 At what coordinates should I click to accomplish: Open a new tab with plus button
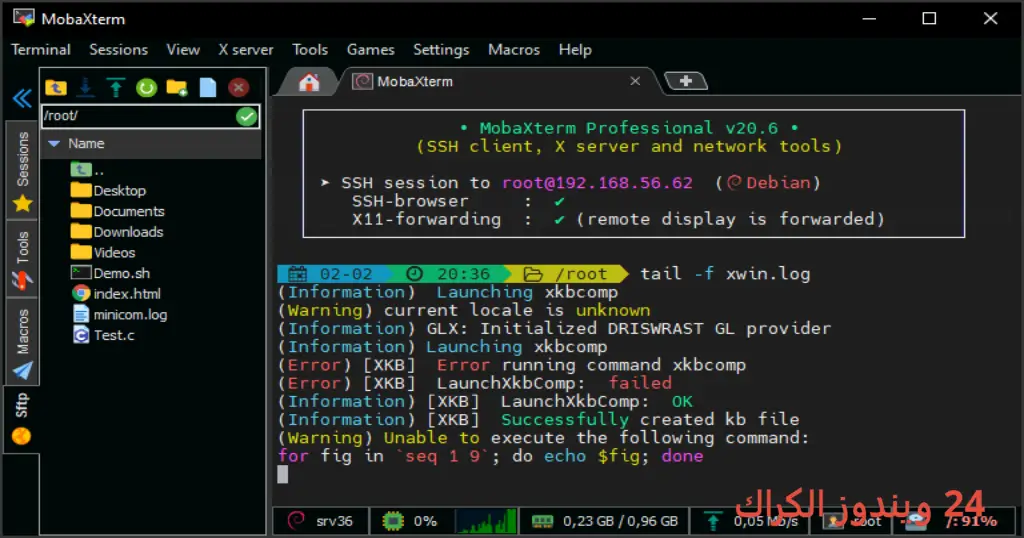686,81
